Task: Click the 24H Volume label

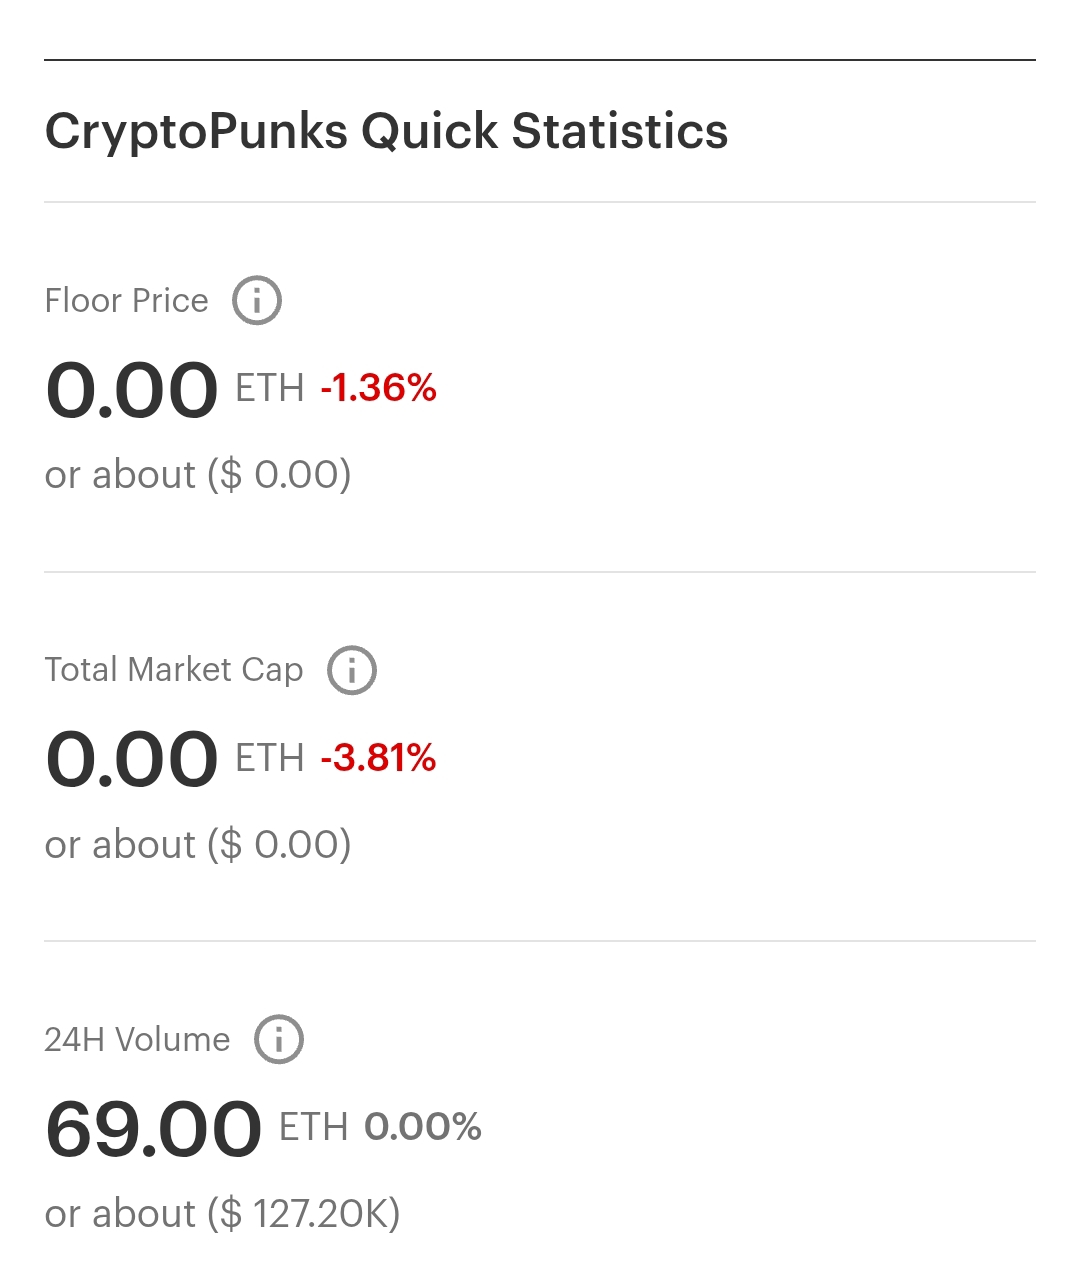Action: [137, 1040]
